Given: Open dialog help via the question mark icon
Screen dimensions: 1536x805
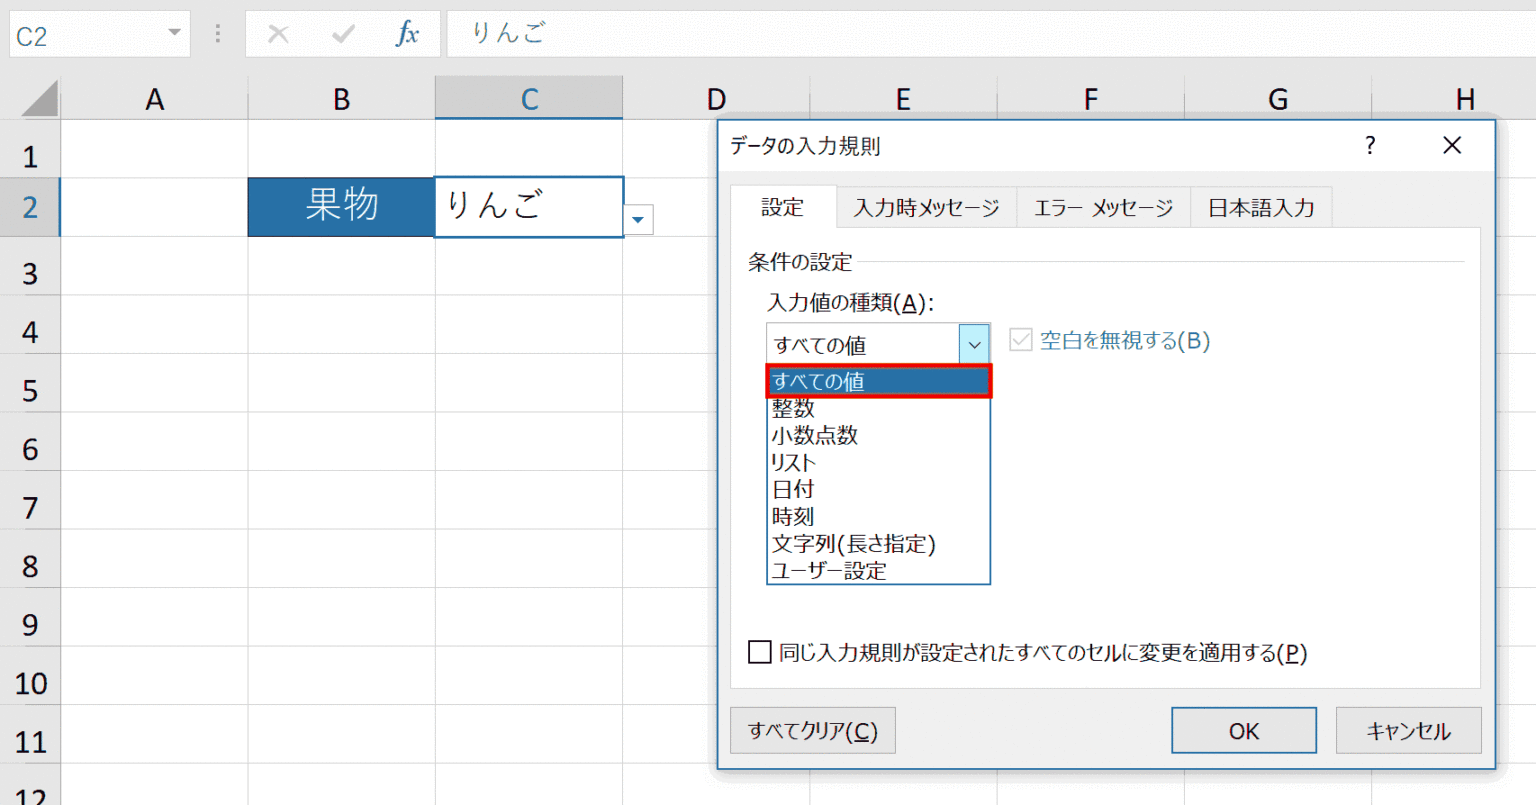Looking at the screenshot, I should (x=1369, y=145).
